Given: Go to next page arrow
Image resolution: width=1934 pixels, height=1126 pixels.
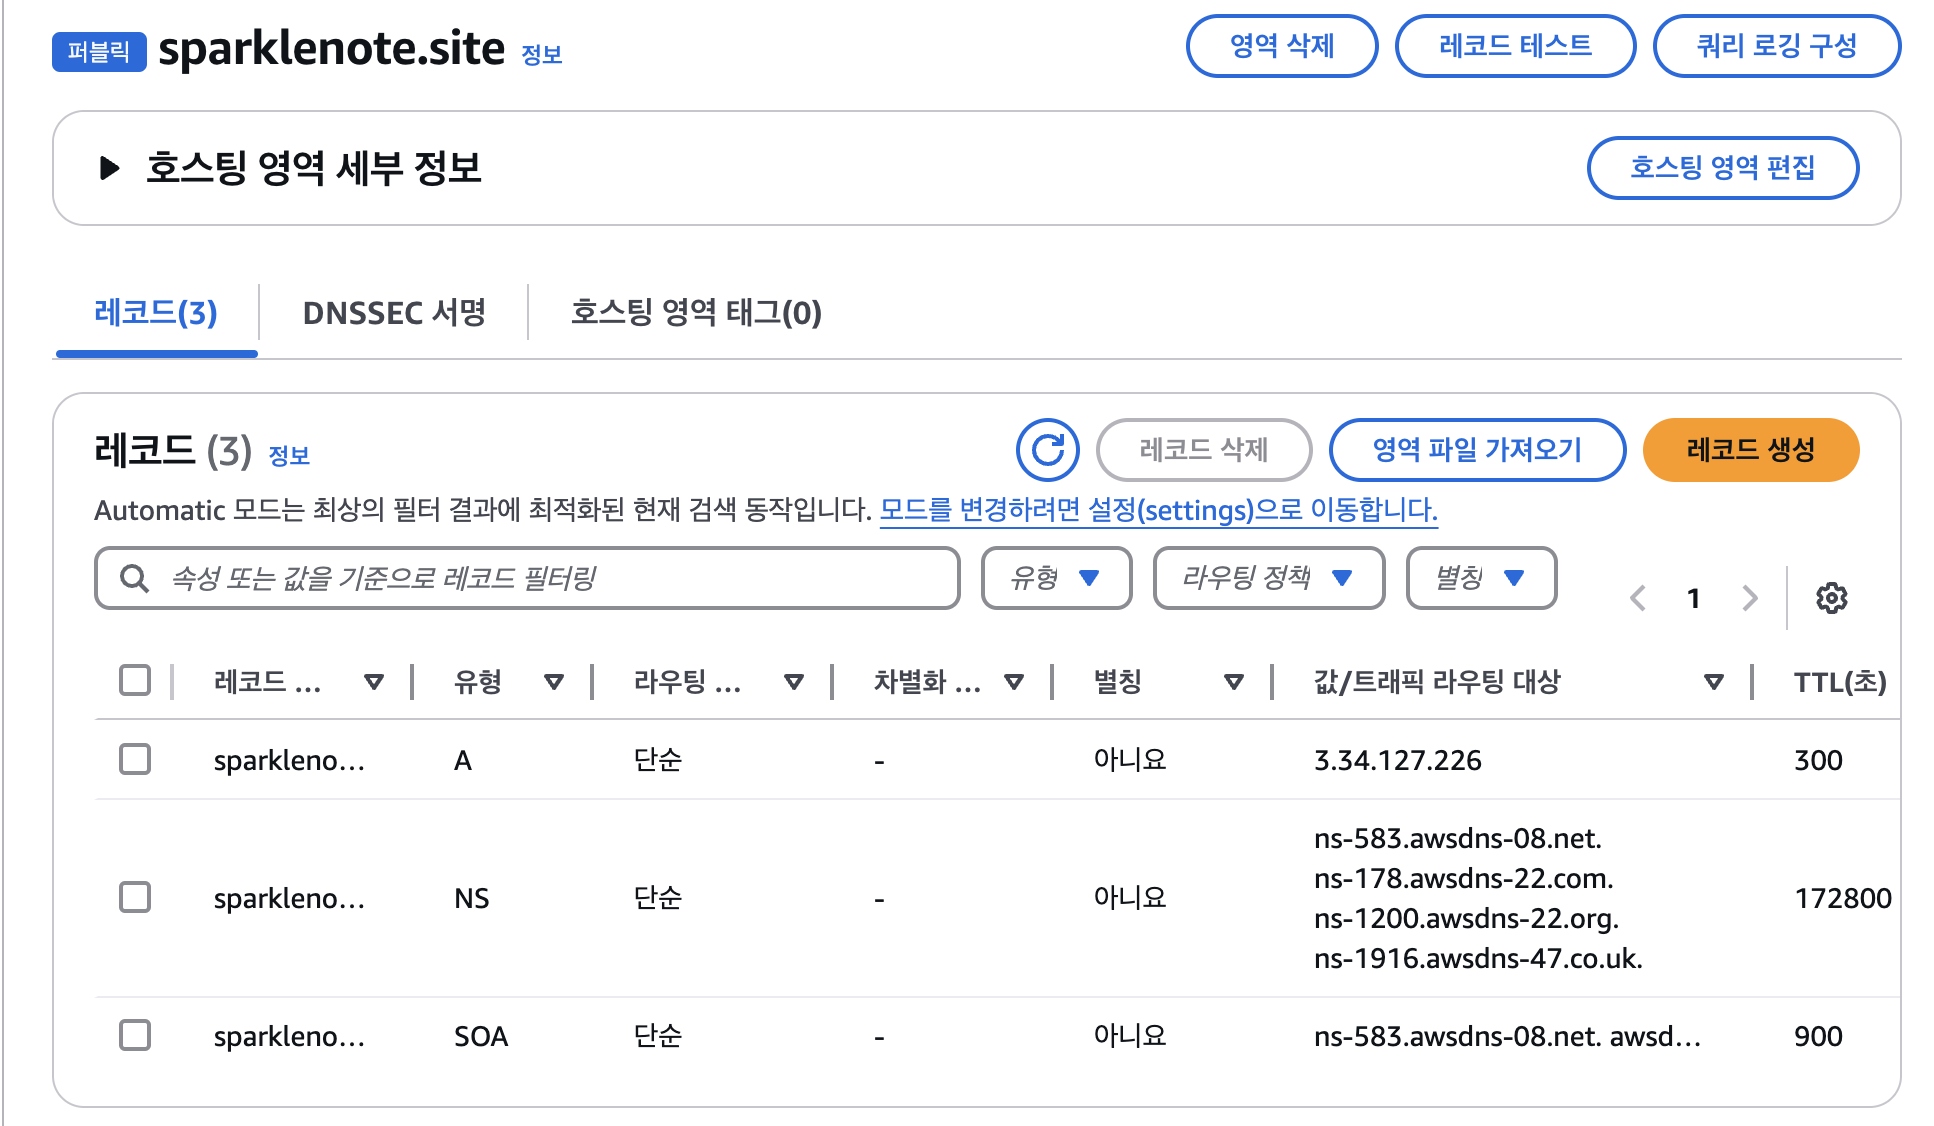Looking at the screenshot, I should point(1749,598).
